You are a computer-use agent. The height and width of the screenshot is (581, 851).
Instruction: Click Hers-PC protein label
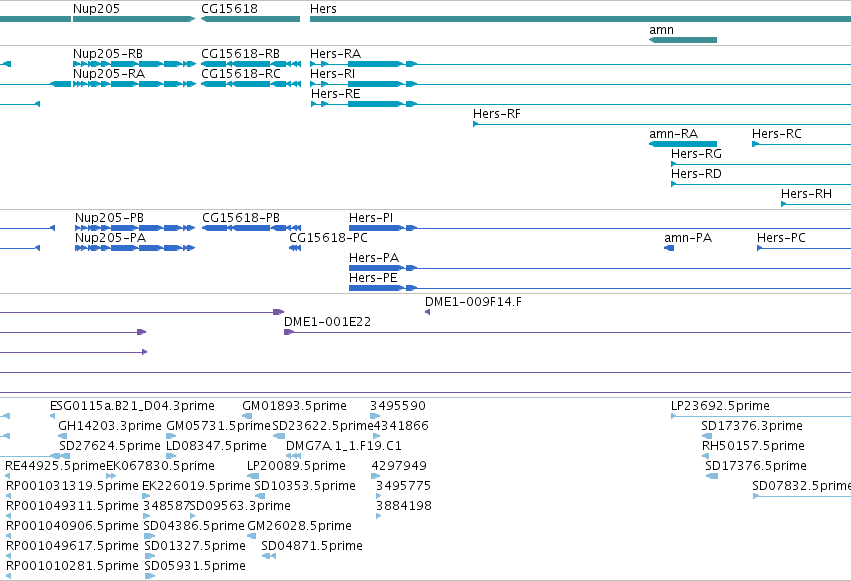coord(781,238)
